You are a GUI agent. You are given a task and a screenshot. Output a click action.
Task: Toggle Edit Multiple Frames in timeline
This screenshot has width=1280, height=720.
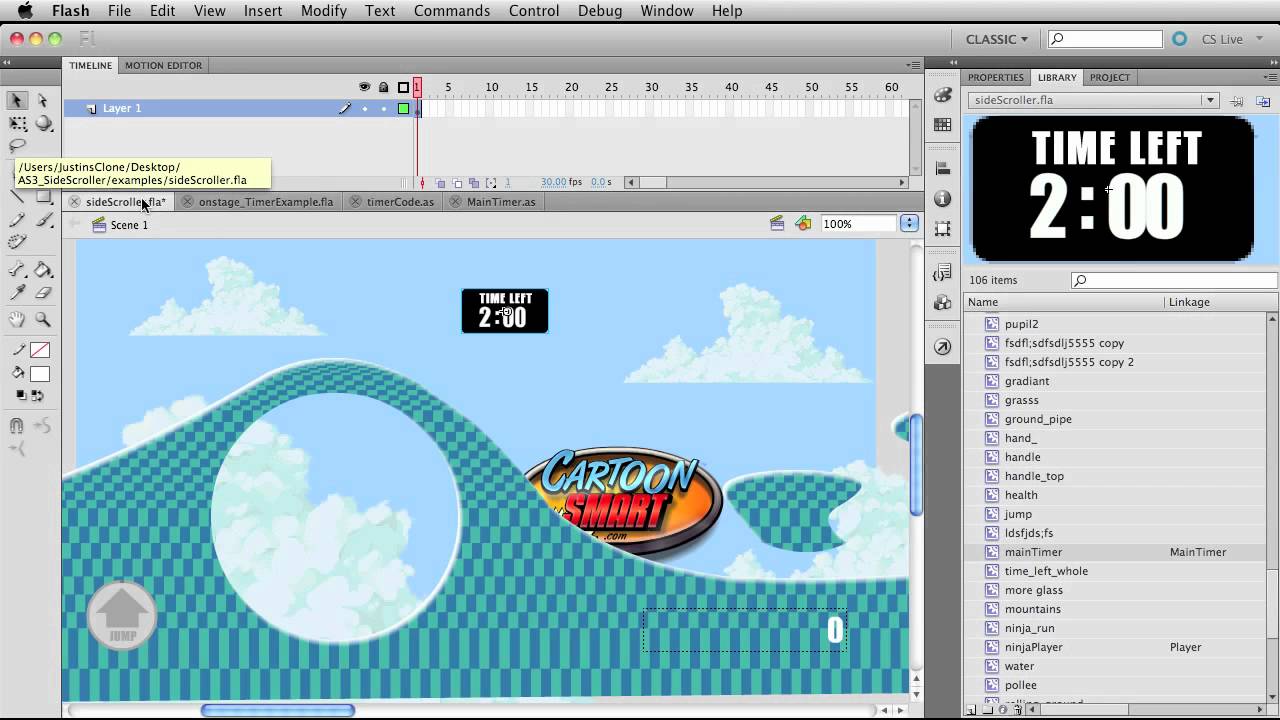(474, 183)
